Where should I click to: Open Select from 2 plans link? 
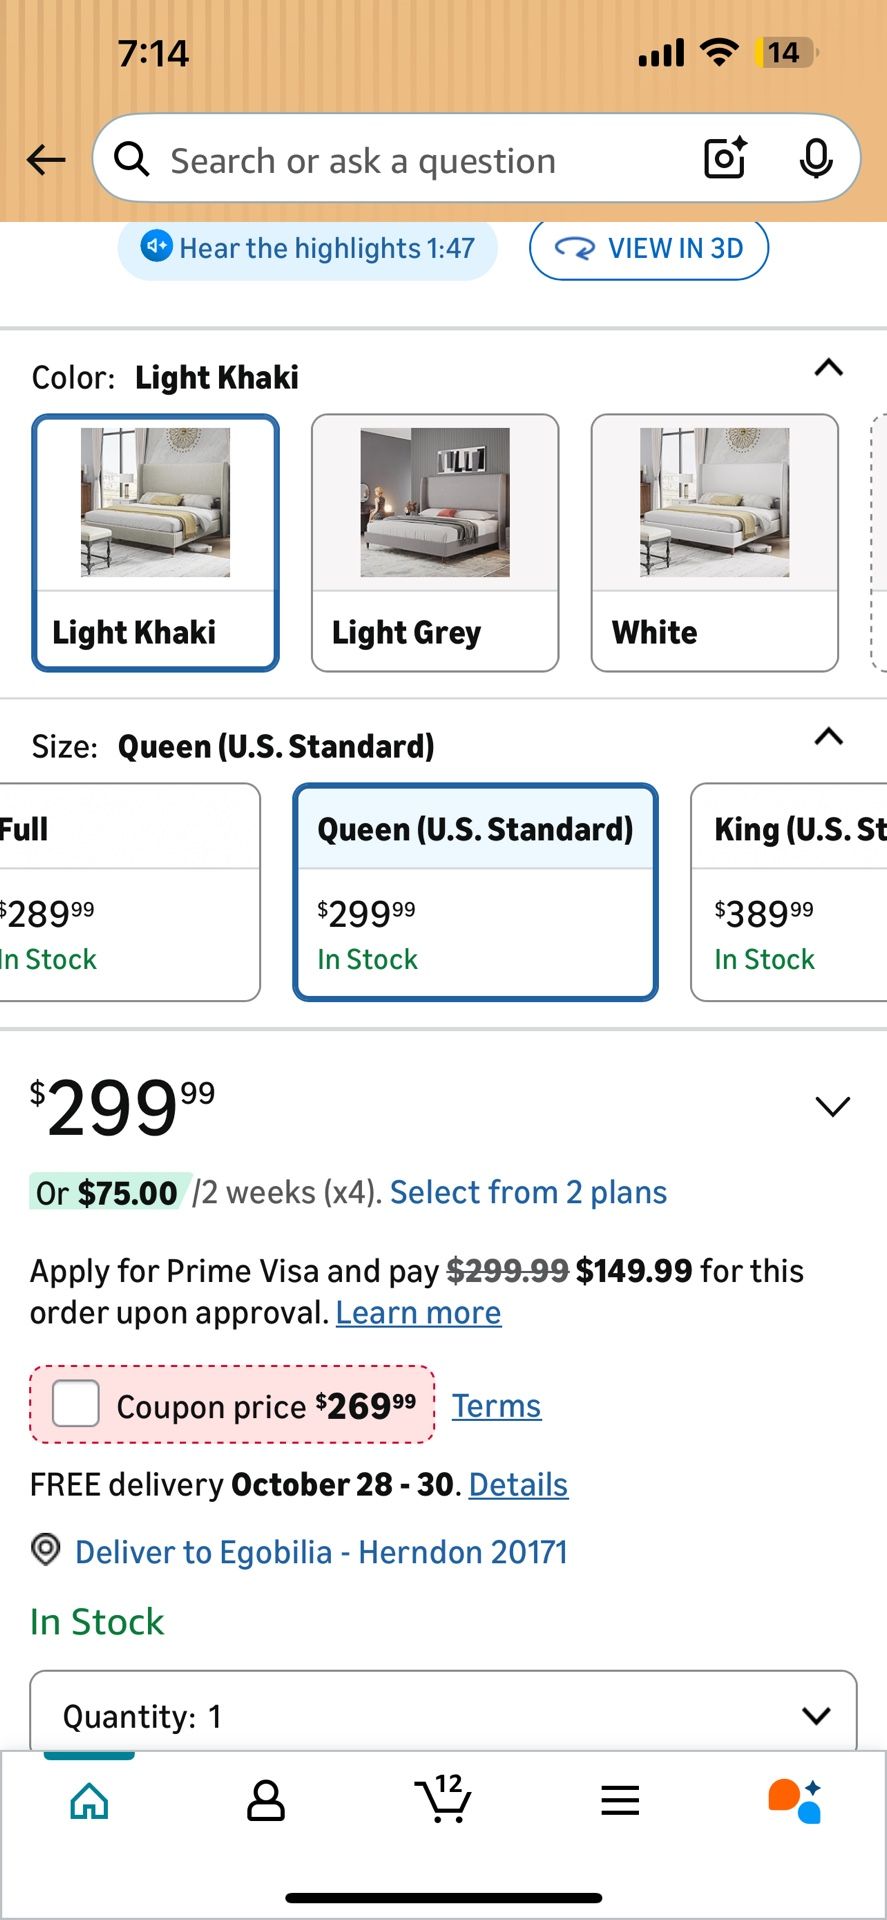tap(528, 1192)
